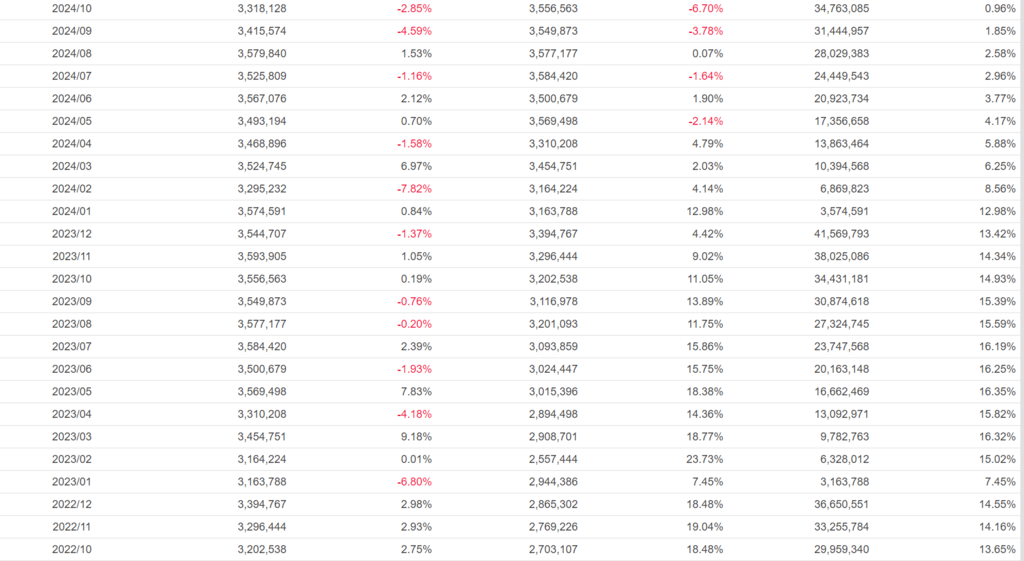Select the red -7.82% value
Viewport: 1024px width, 561px height.
pyautogui.click(x=413, y=188)
